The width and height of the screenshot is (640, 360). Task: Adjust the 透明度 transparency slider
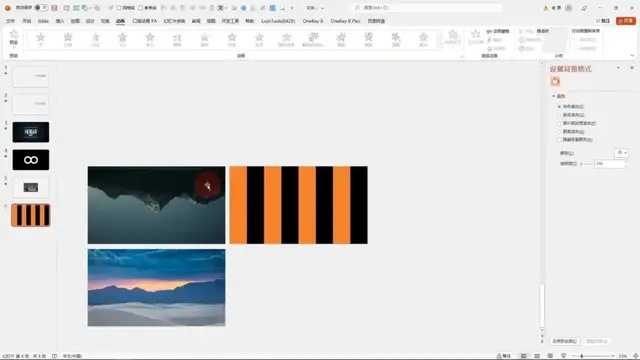[x=587, y=164]
